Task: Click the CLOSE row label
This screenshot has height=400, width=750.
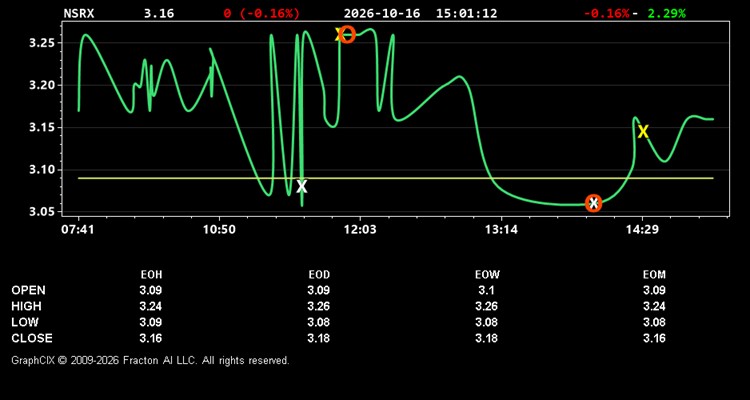Action: (x=32, y=338)
